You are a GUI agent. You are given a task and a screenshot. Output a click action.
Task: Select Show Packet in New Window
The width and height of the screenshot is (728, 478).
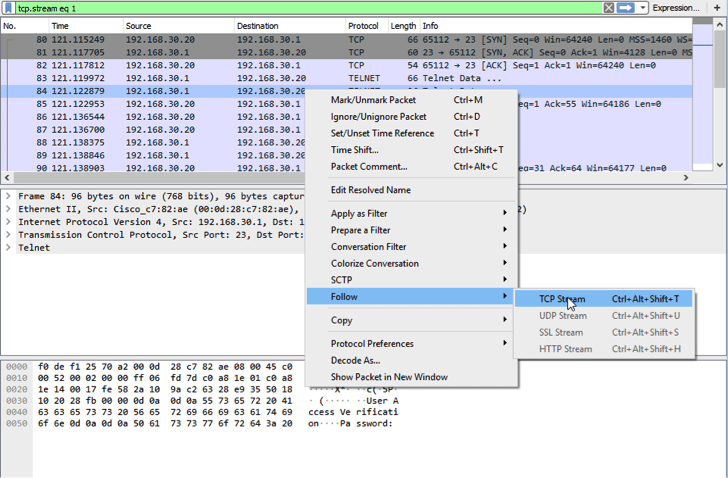pyautogui.click(x=389, y=377)
